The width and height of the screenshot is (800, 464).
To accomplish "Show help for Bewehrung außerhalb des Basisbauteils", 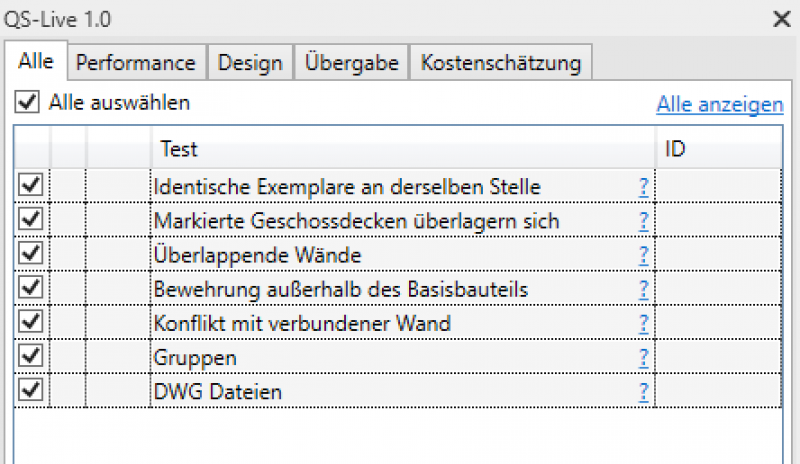I will [645, 289].
